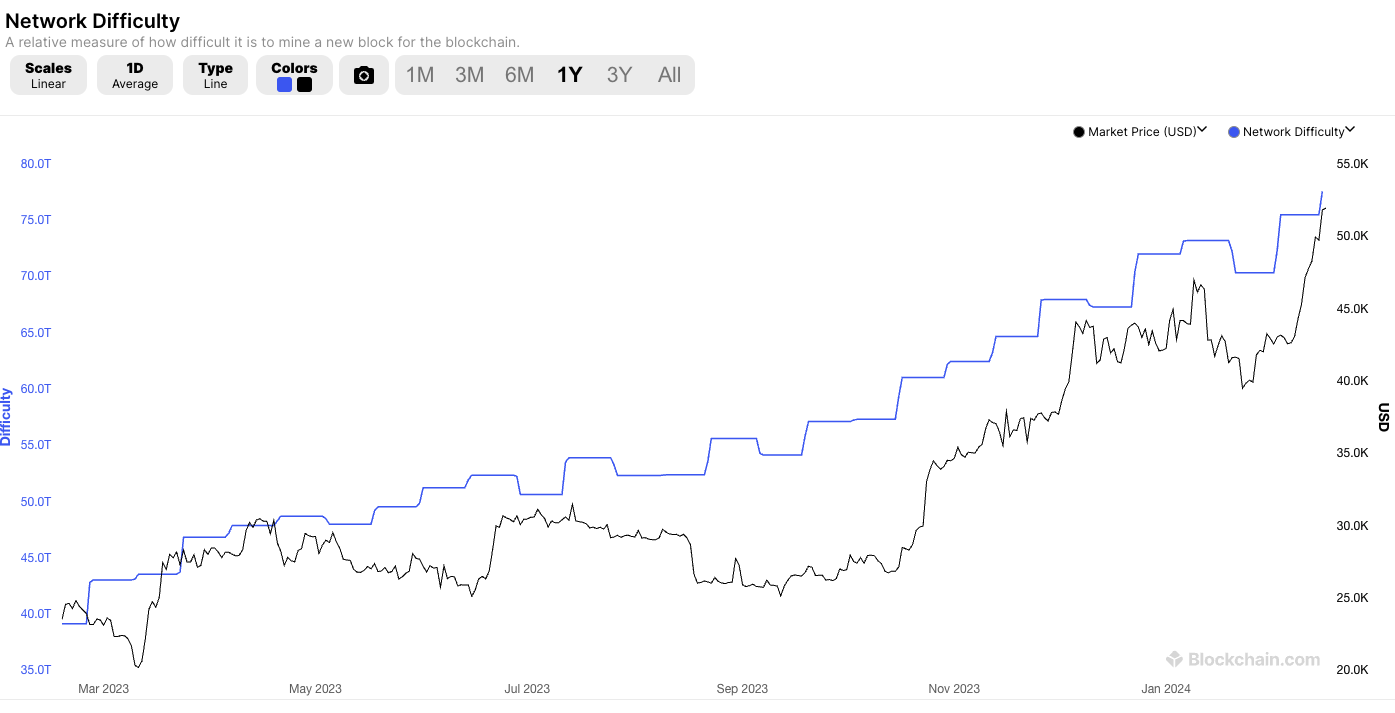
Task: Select the 1M time range
Action: (420, 75)
